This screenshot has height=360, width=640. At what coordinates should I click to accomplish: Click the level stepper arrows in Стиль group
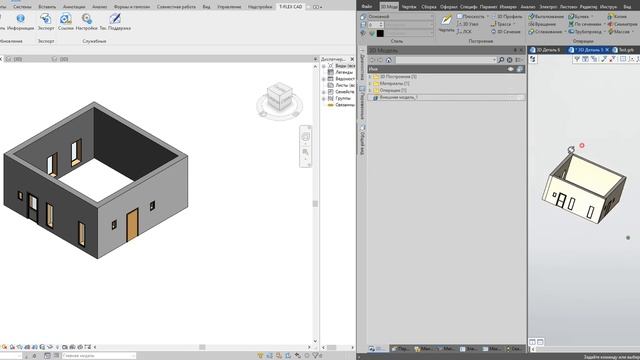[381, 25]
